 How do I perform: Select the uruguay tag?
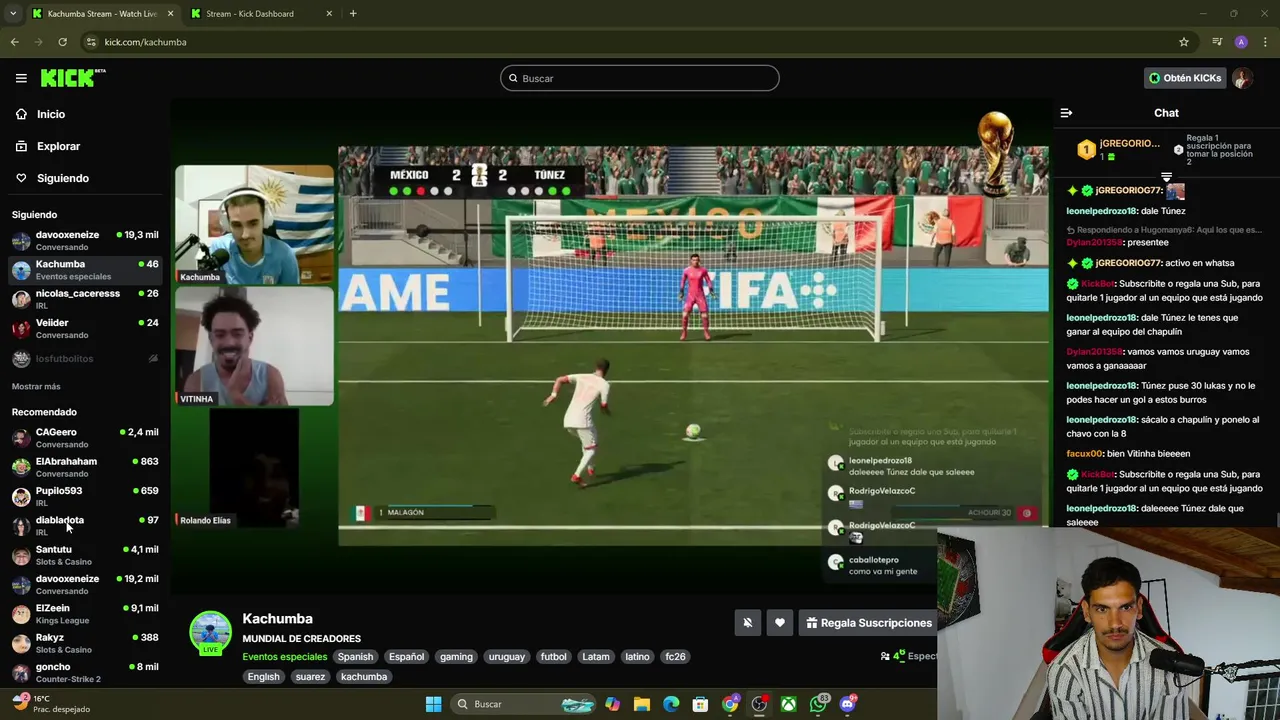(x=507, y=657)
